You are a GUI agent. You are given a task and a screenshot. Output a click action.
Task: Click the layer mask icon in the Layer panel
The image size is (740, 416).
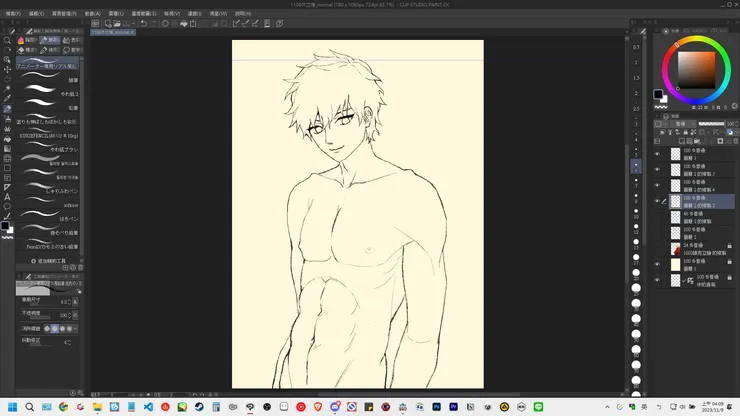720,141
